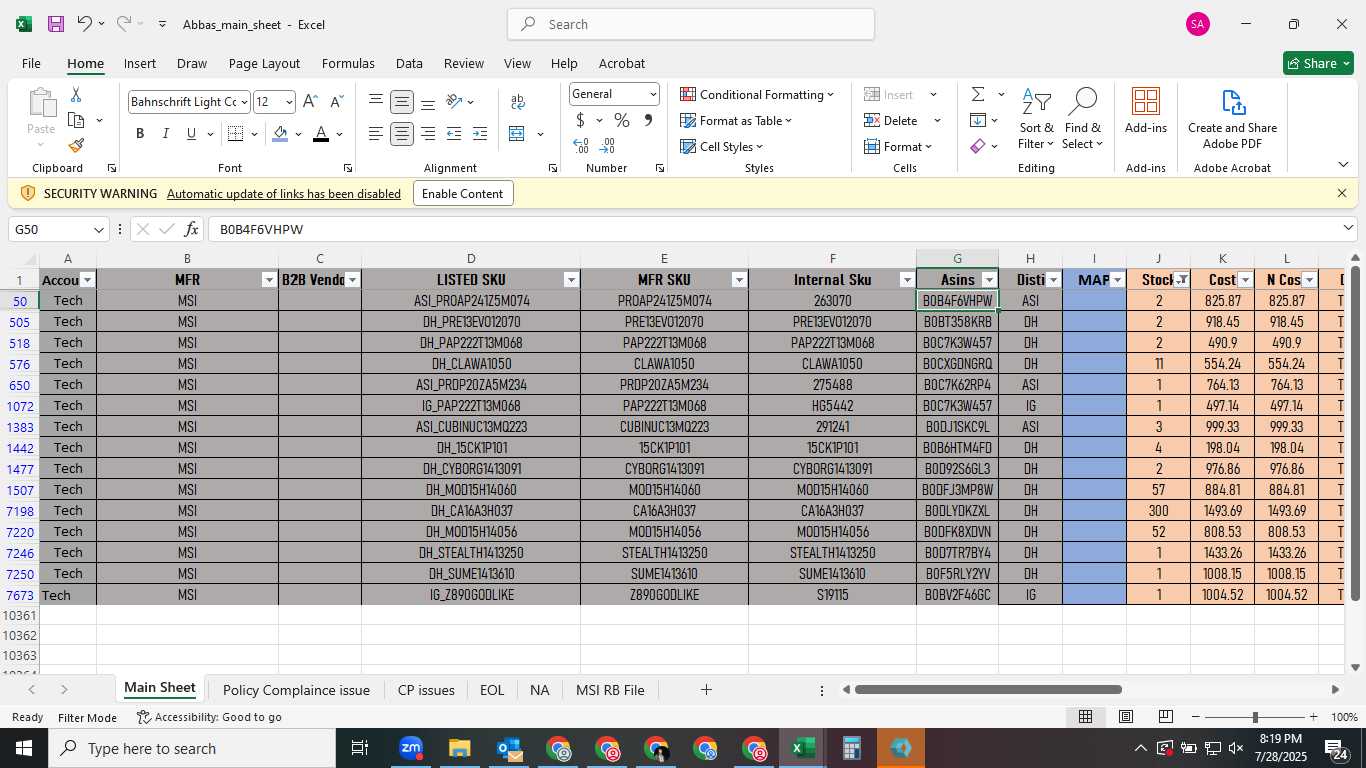This screenshot has height=768, width=1366.
Task: Open the General number format dropdown
Action: click(x=653, y=94)
